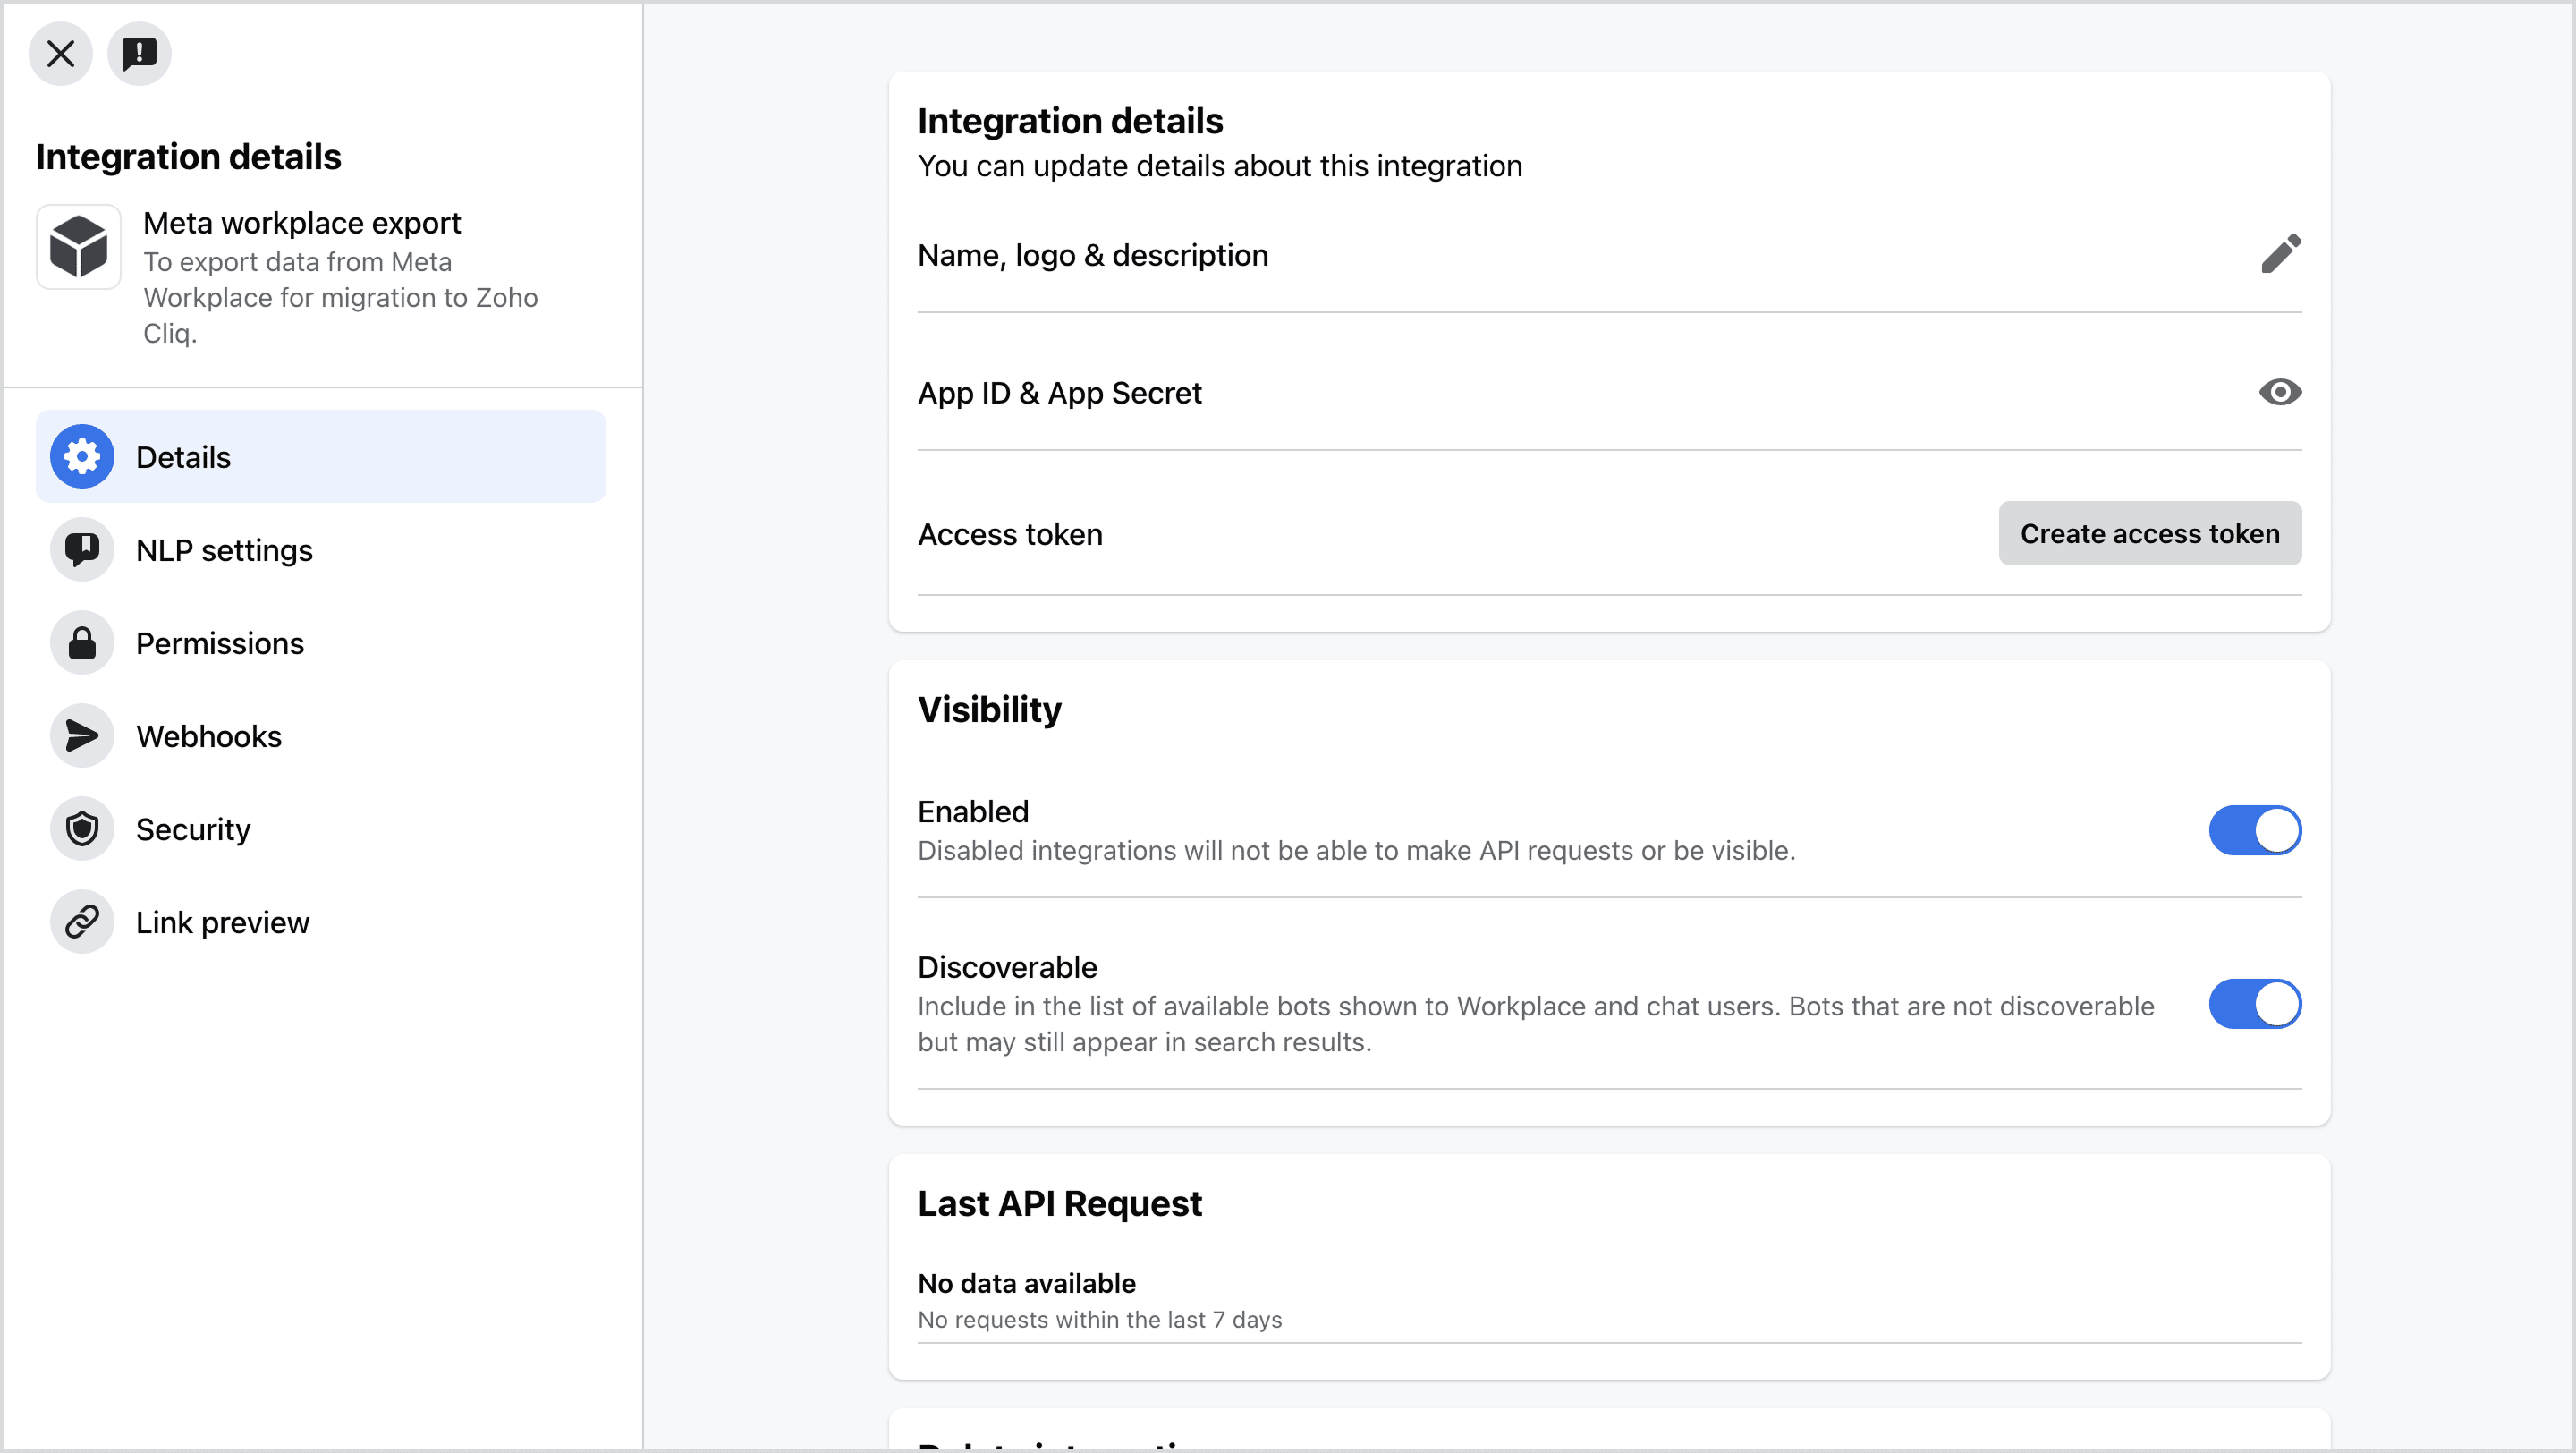Open Link preview settings
This screenshot has width=2576, height=1453.
coord(222,922)
